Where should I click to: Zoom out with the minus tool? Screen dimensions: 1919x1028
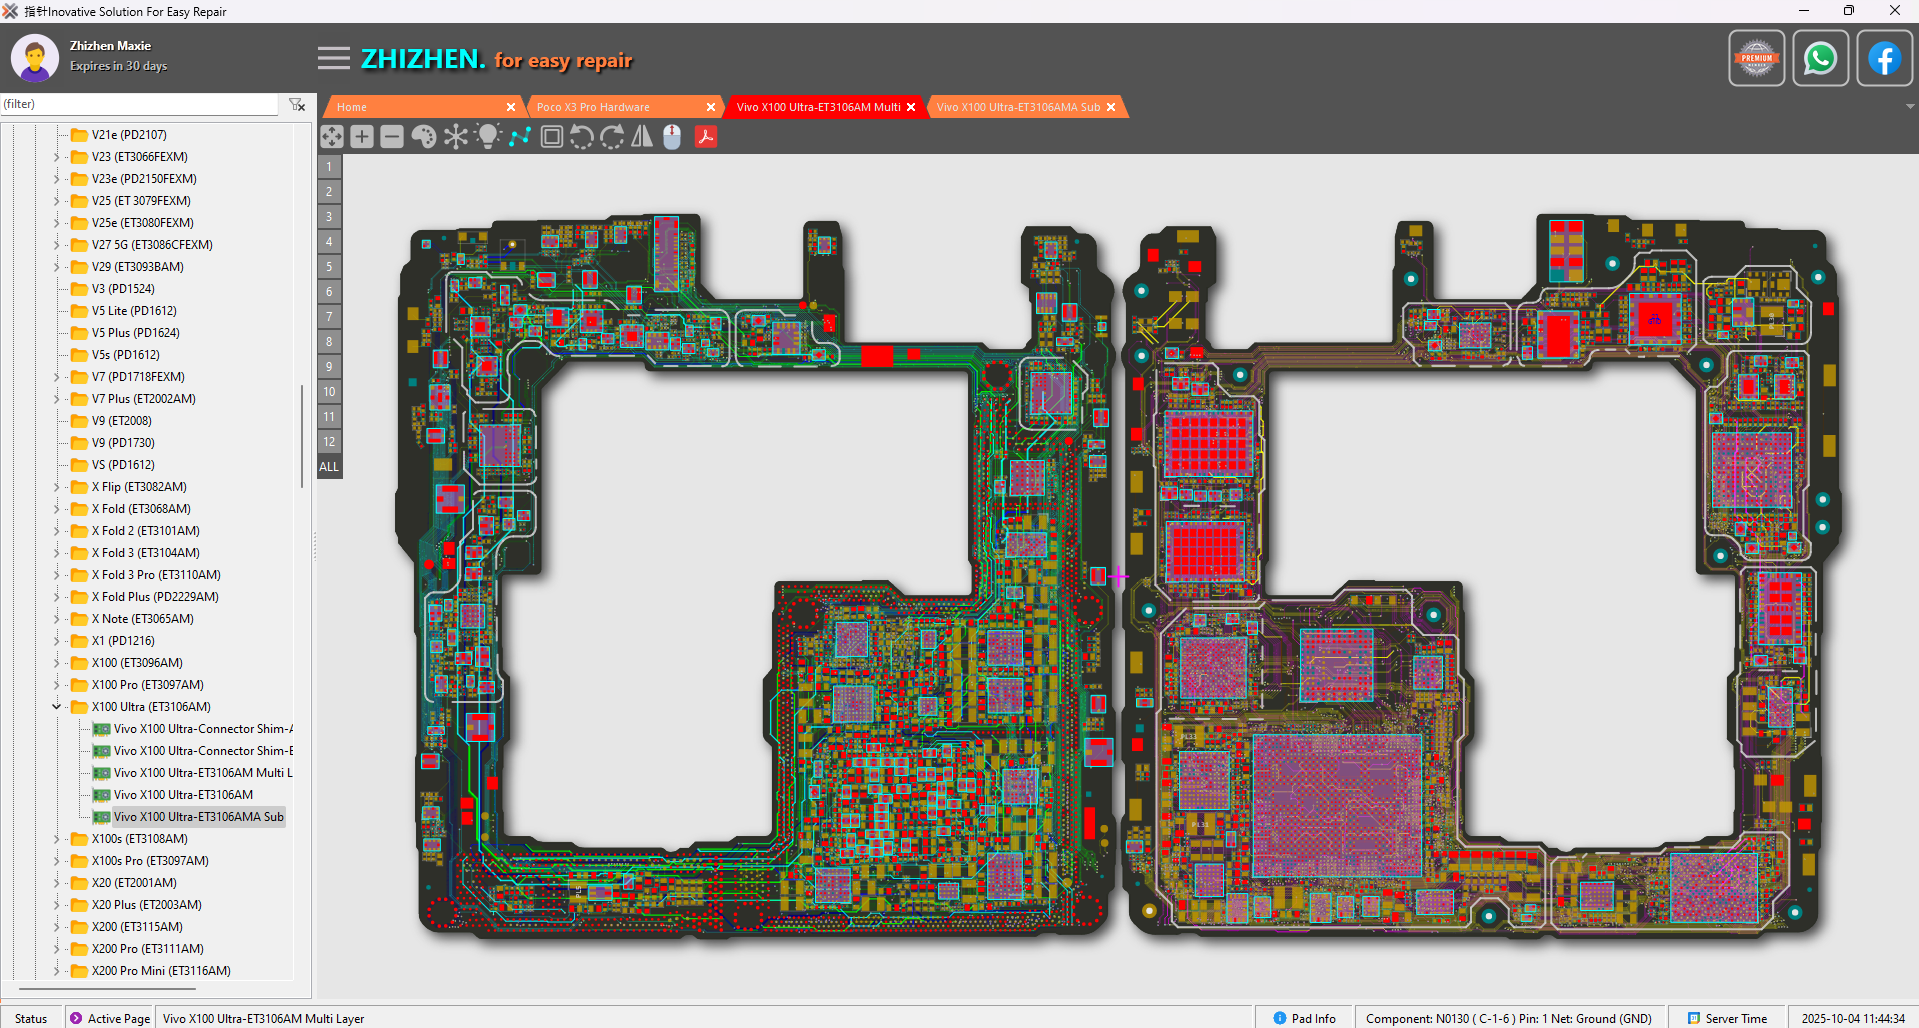tap(392, 137)
